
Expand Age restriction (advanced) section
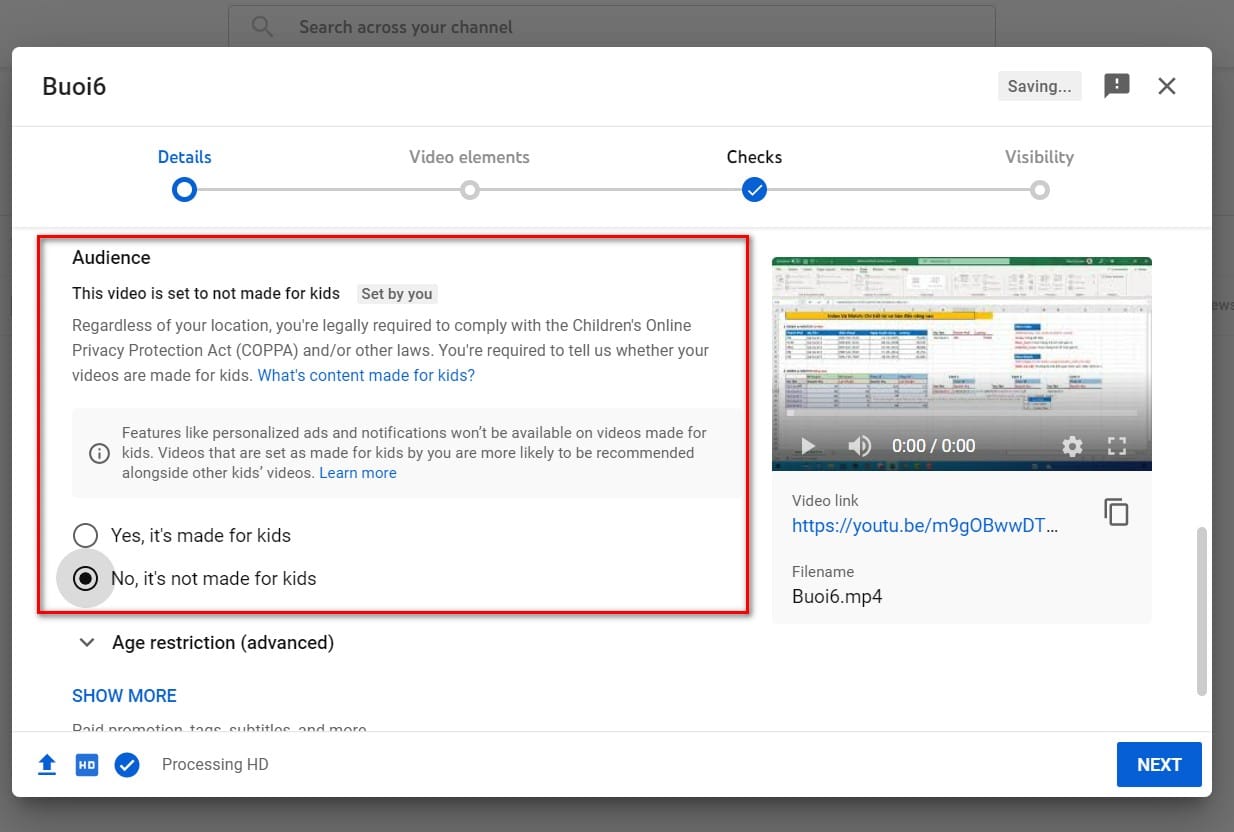(206, 643)
